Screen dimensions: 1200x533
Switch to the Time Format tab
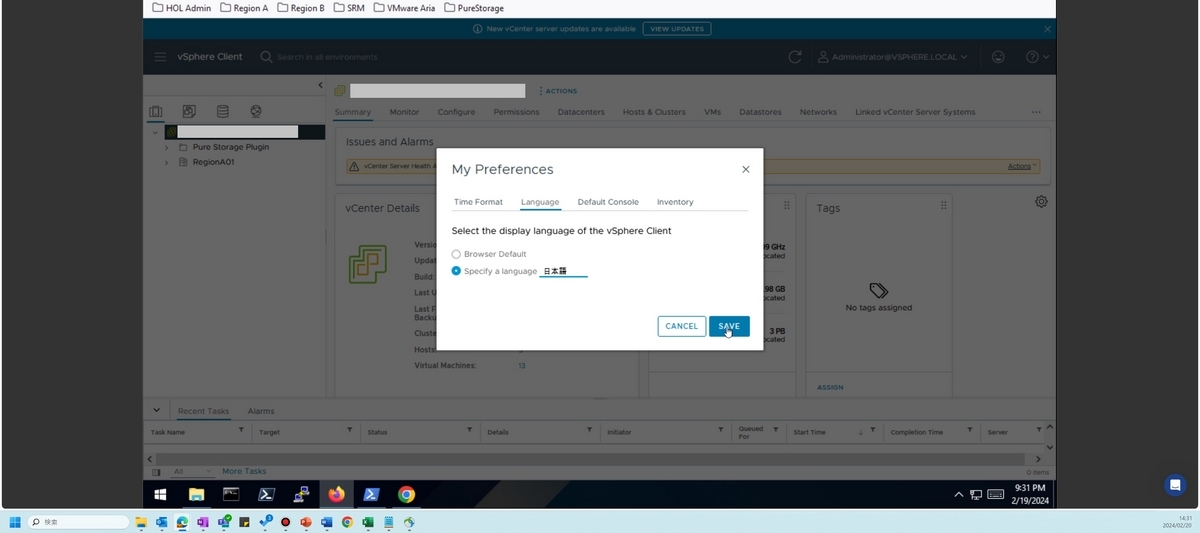[478, 202]
